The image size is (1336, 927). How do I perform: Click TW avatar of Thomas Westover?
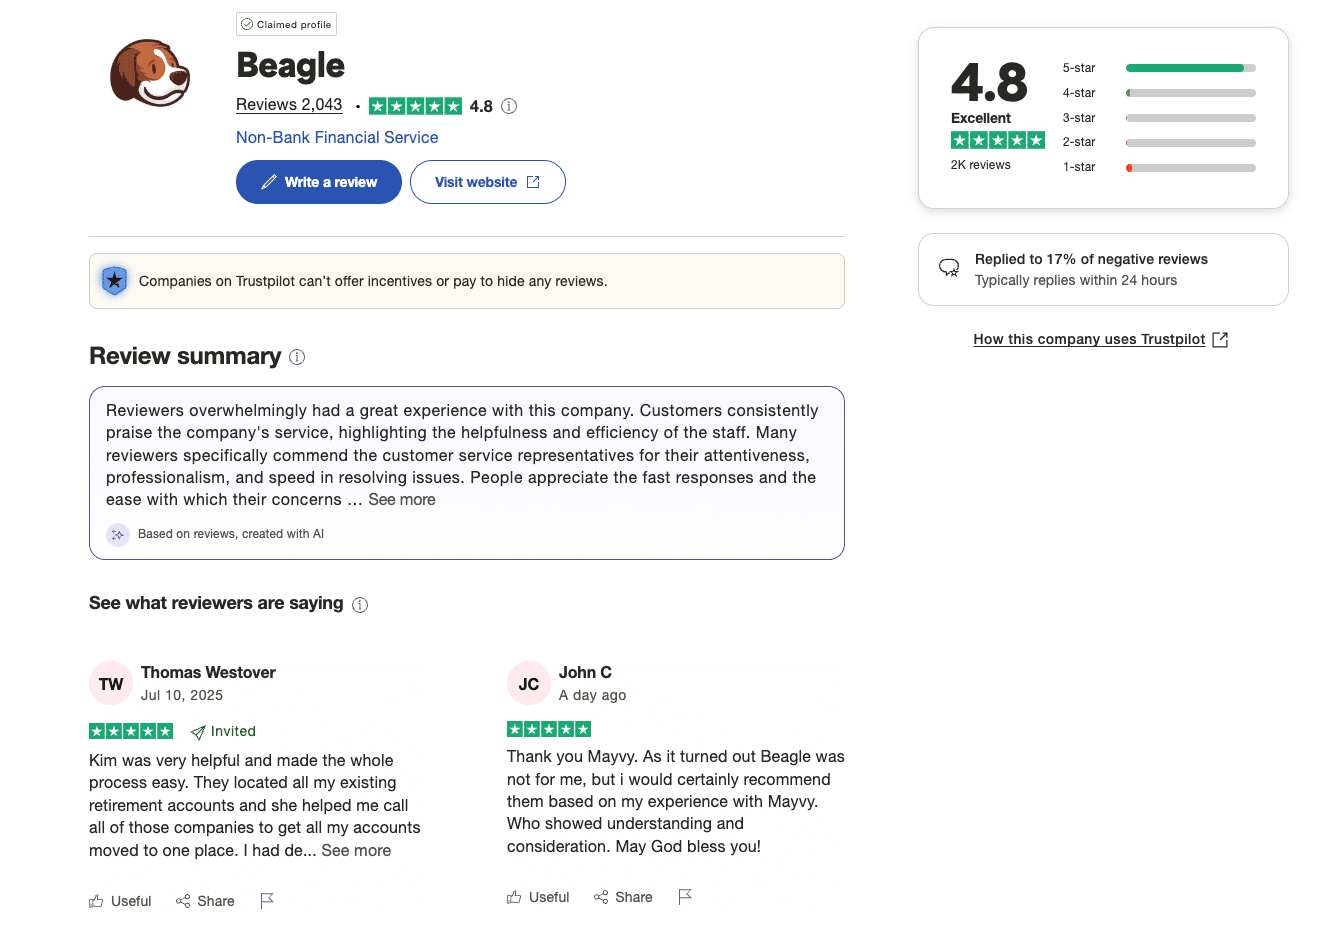[x=111, y=684]
